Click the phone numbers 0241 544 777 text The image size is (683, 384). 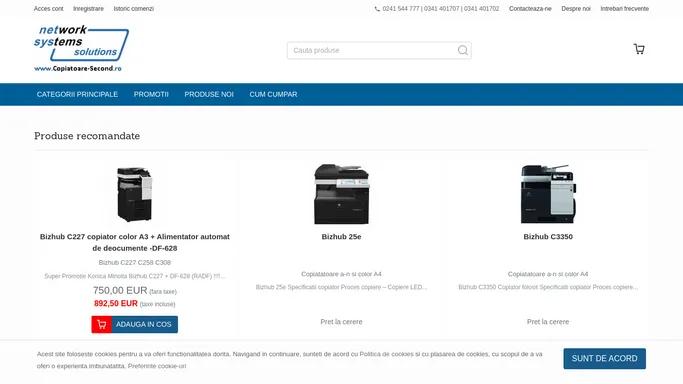(441, 9)
